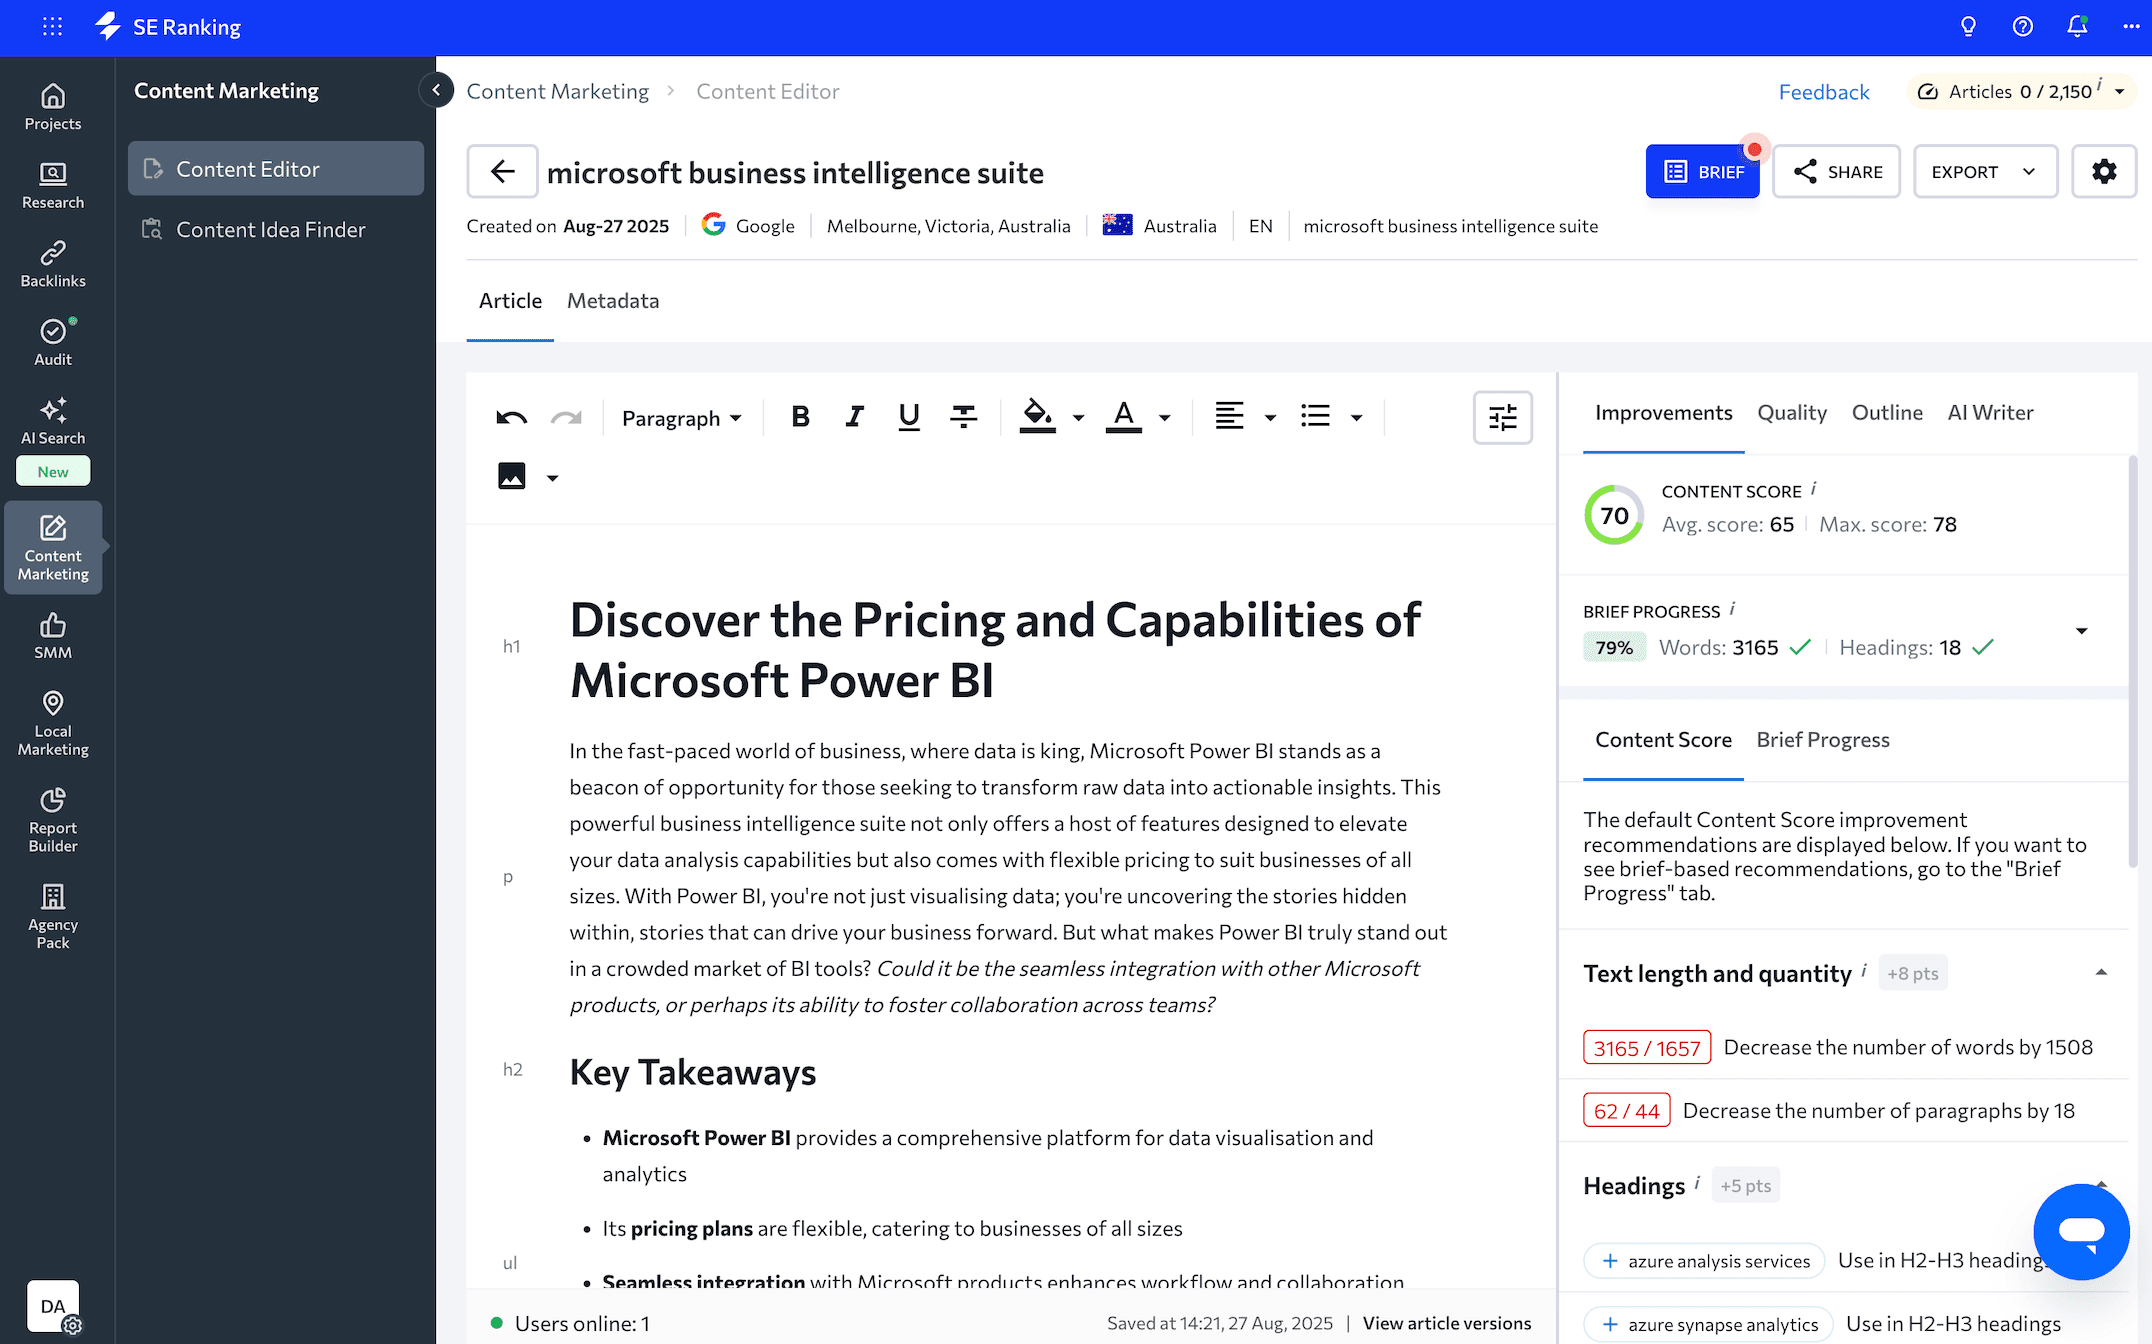This screenshot has width=2152, height=1344.
Task: Click the editor view settings sliders icon
Action: pos(1502,417)
